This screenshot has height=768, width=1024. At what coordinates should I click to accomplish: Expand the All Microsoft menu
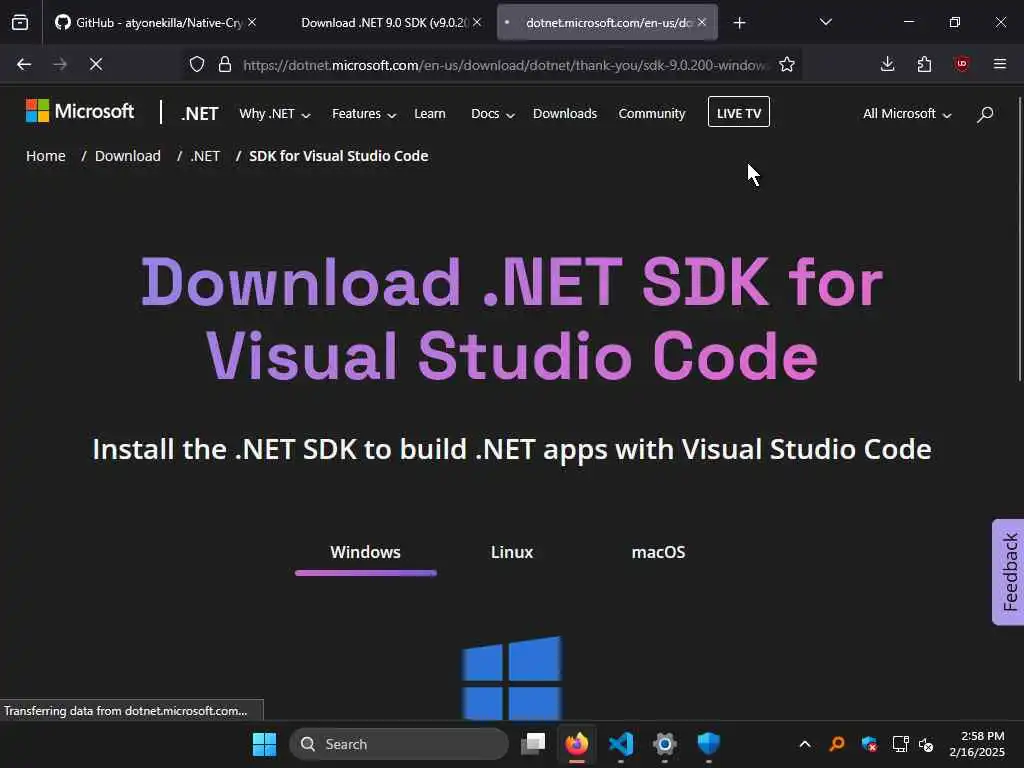(907, 114)
